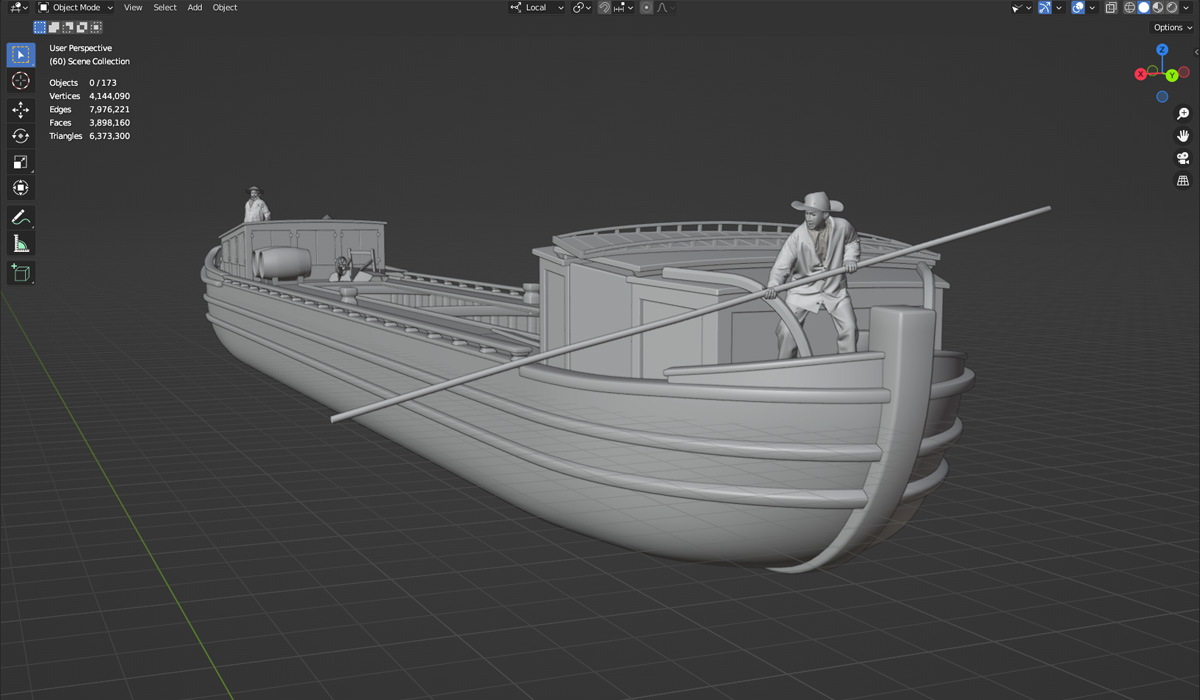Click the negative Z axis gizmo dot
The image size is (1200, 700).
click(x=1162, y=97)
